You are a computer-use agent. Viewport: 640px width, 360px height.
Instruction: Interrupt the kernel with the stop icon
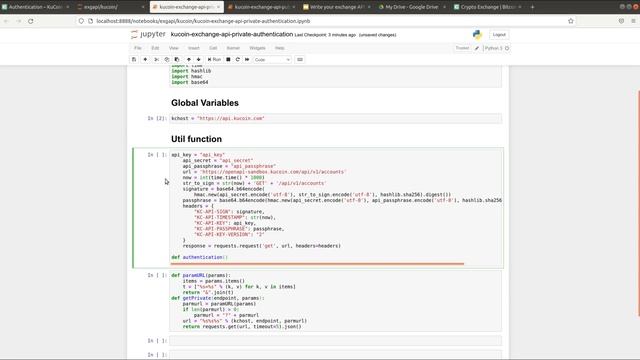[x=228, y=60]
